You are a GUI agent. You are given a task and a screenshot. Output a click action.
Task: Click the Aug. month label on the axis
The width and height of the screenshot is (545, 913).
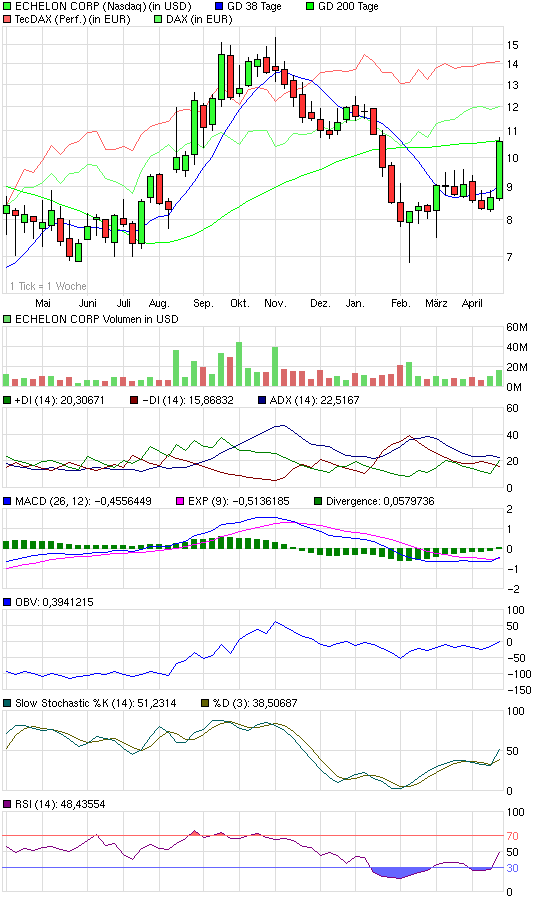(x=159, y=303)
